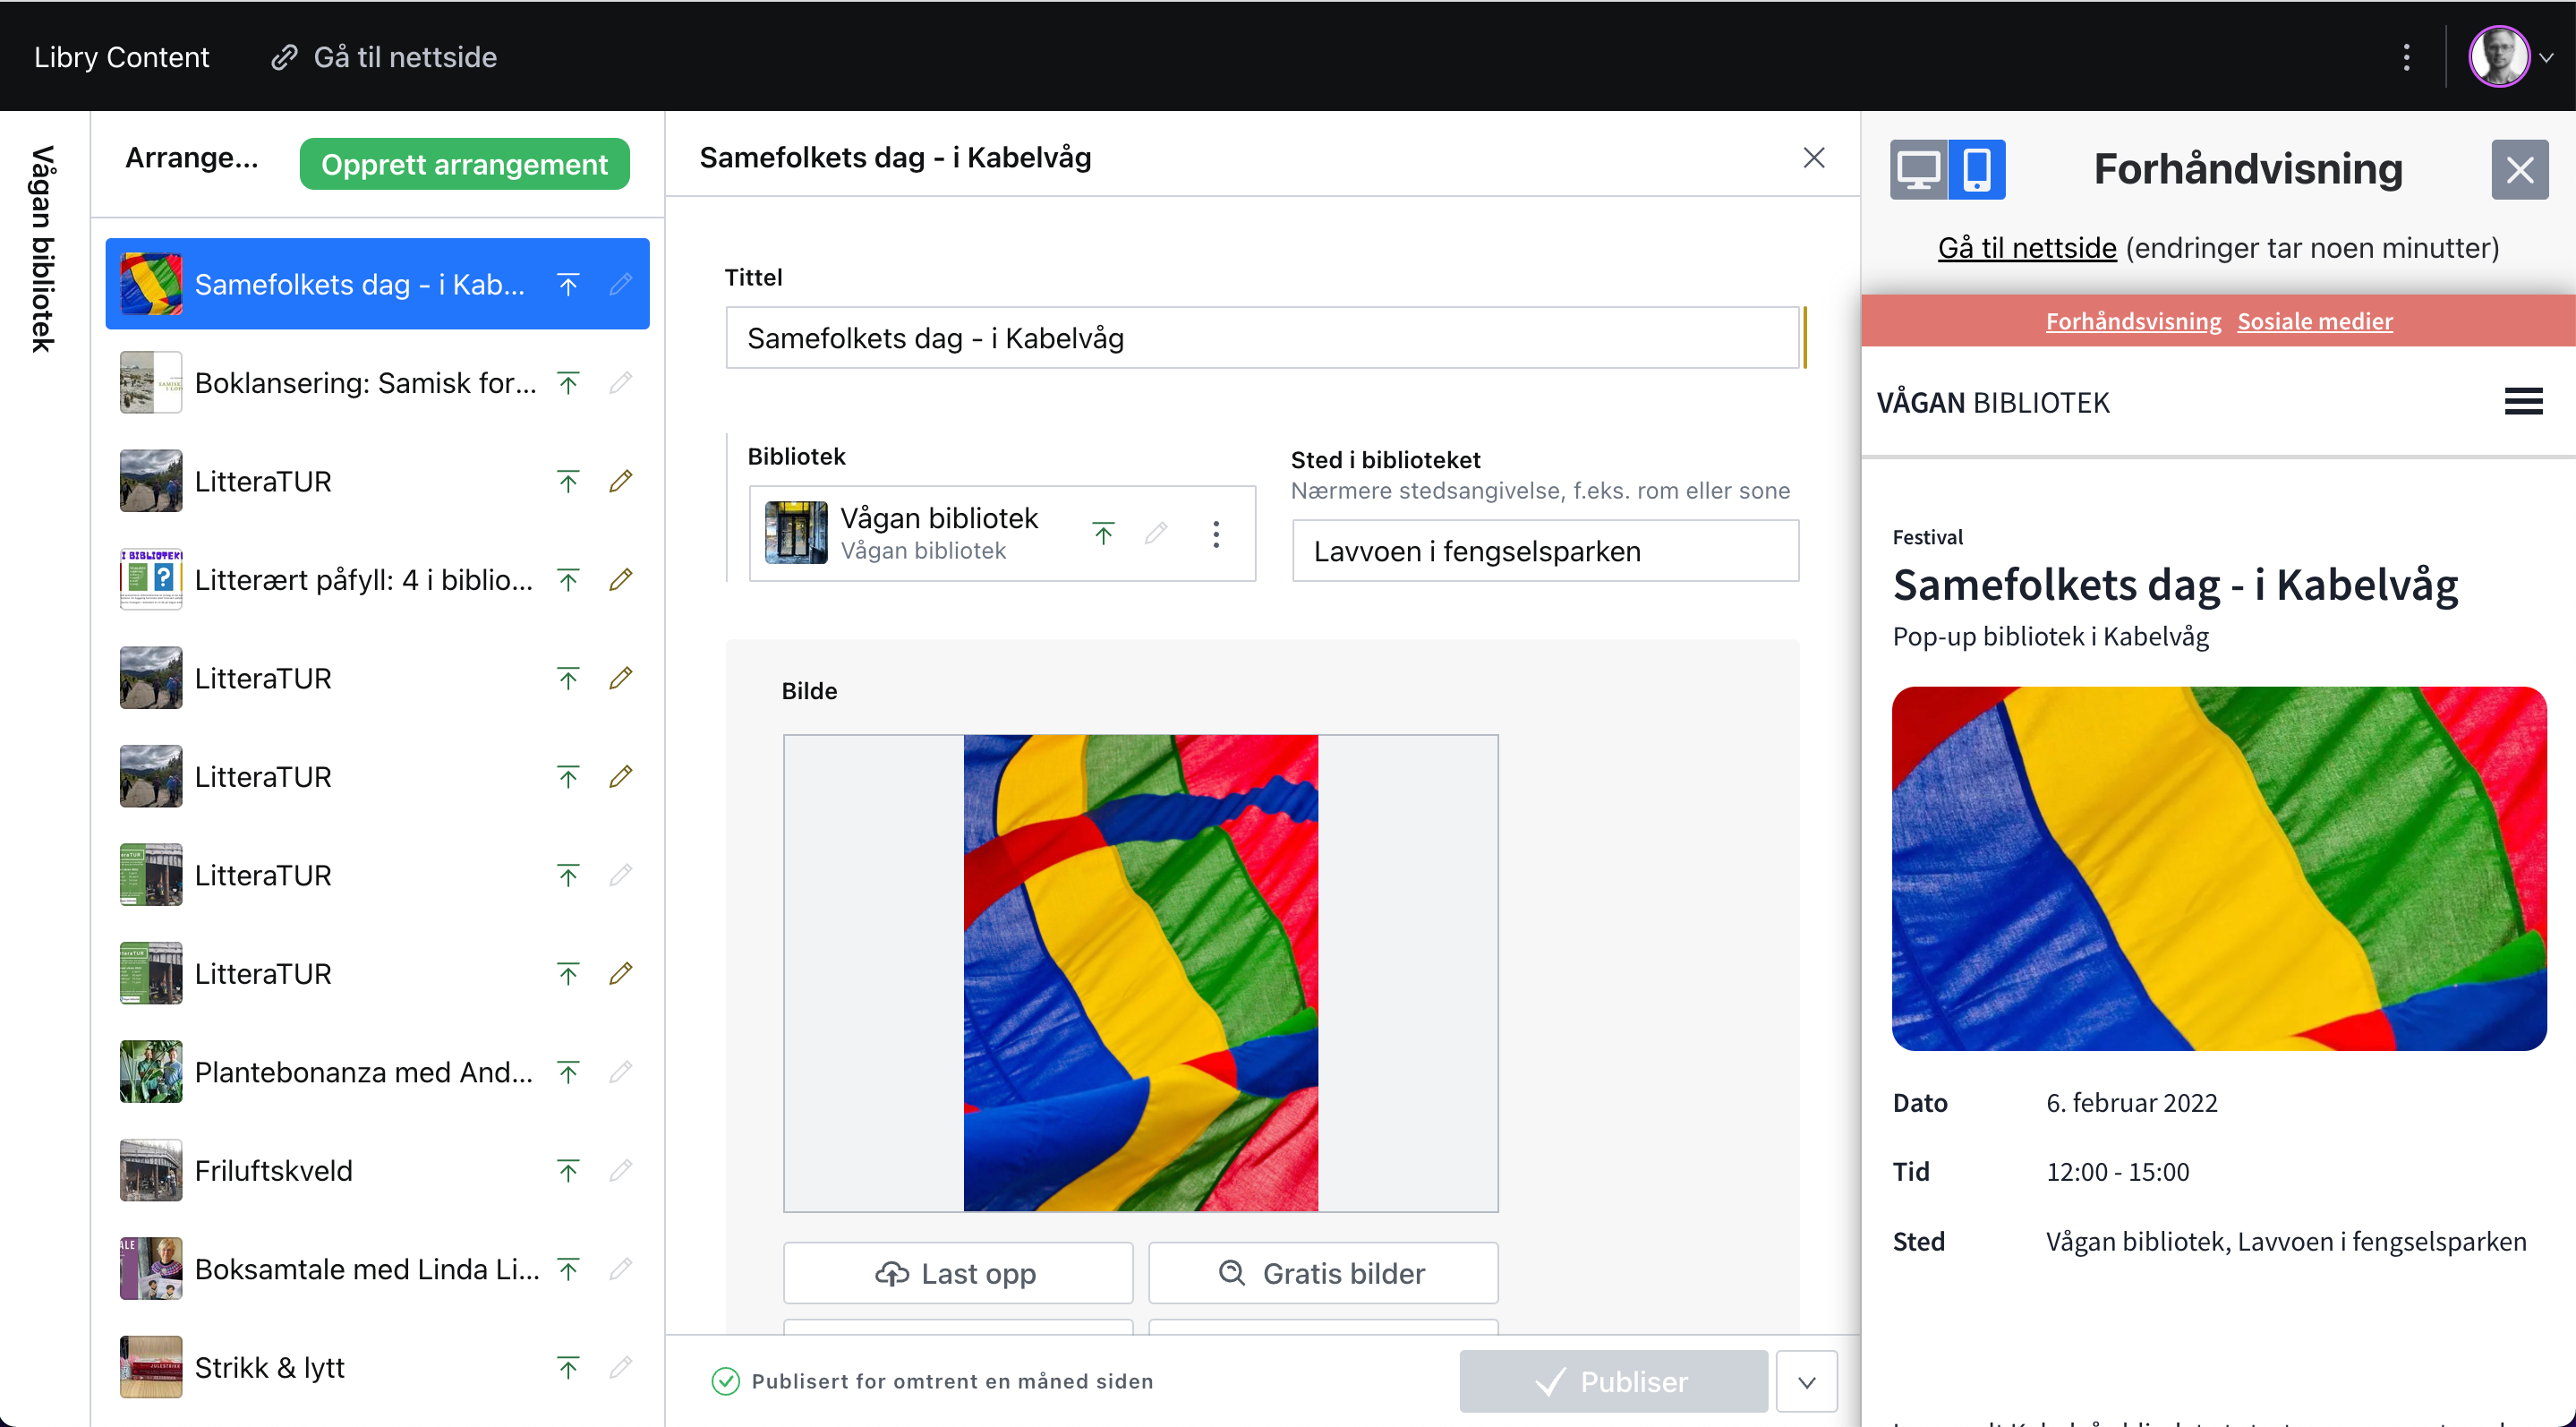Expand the Publiser options dropdown arrow
Viewport: 2576px width, 1427px height.
click(1806, 1382)
